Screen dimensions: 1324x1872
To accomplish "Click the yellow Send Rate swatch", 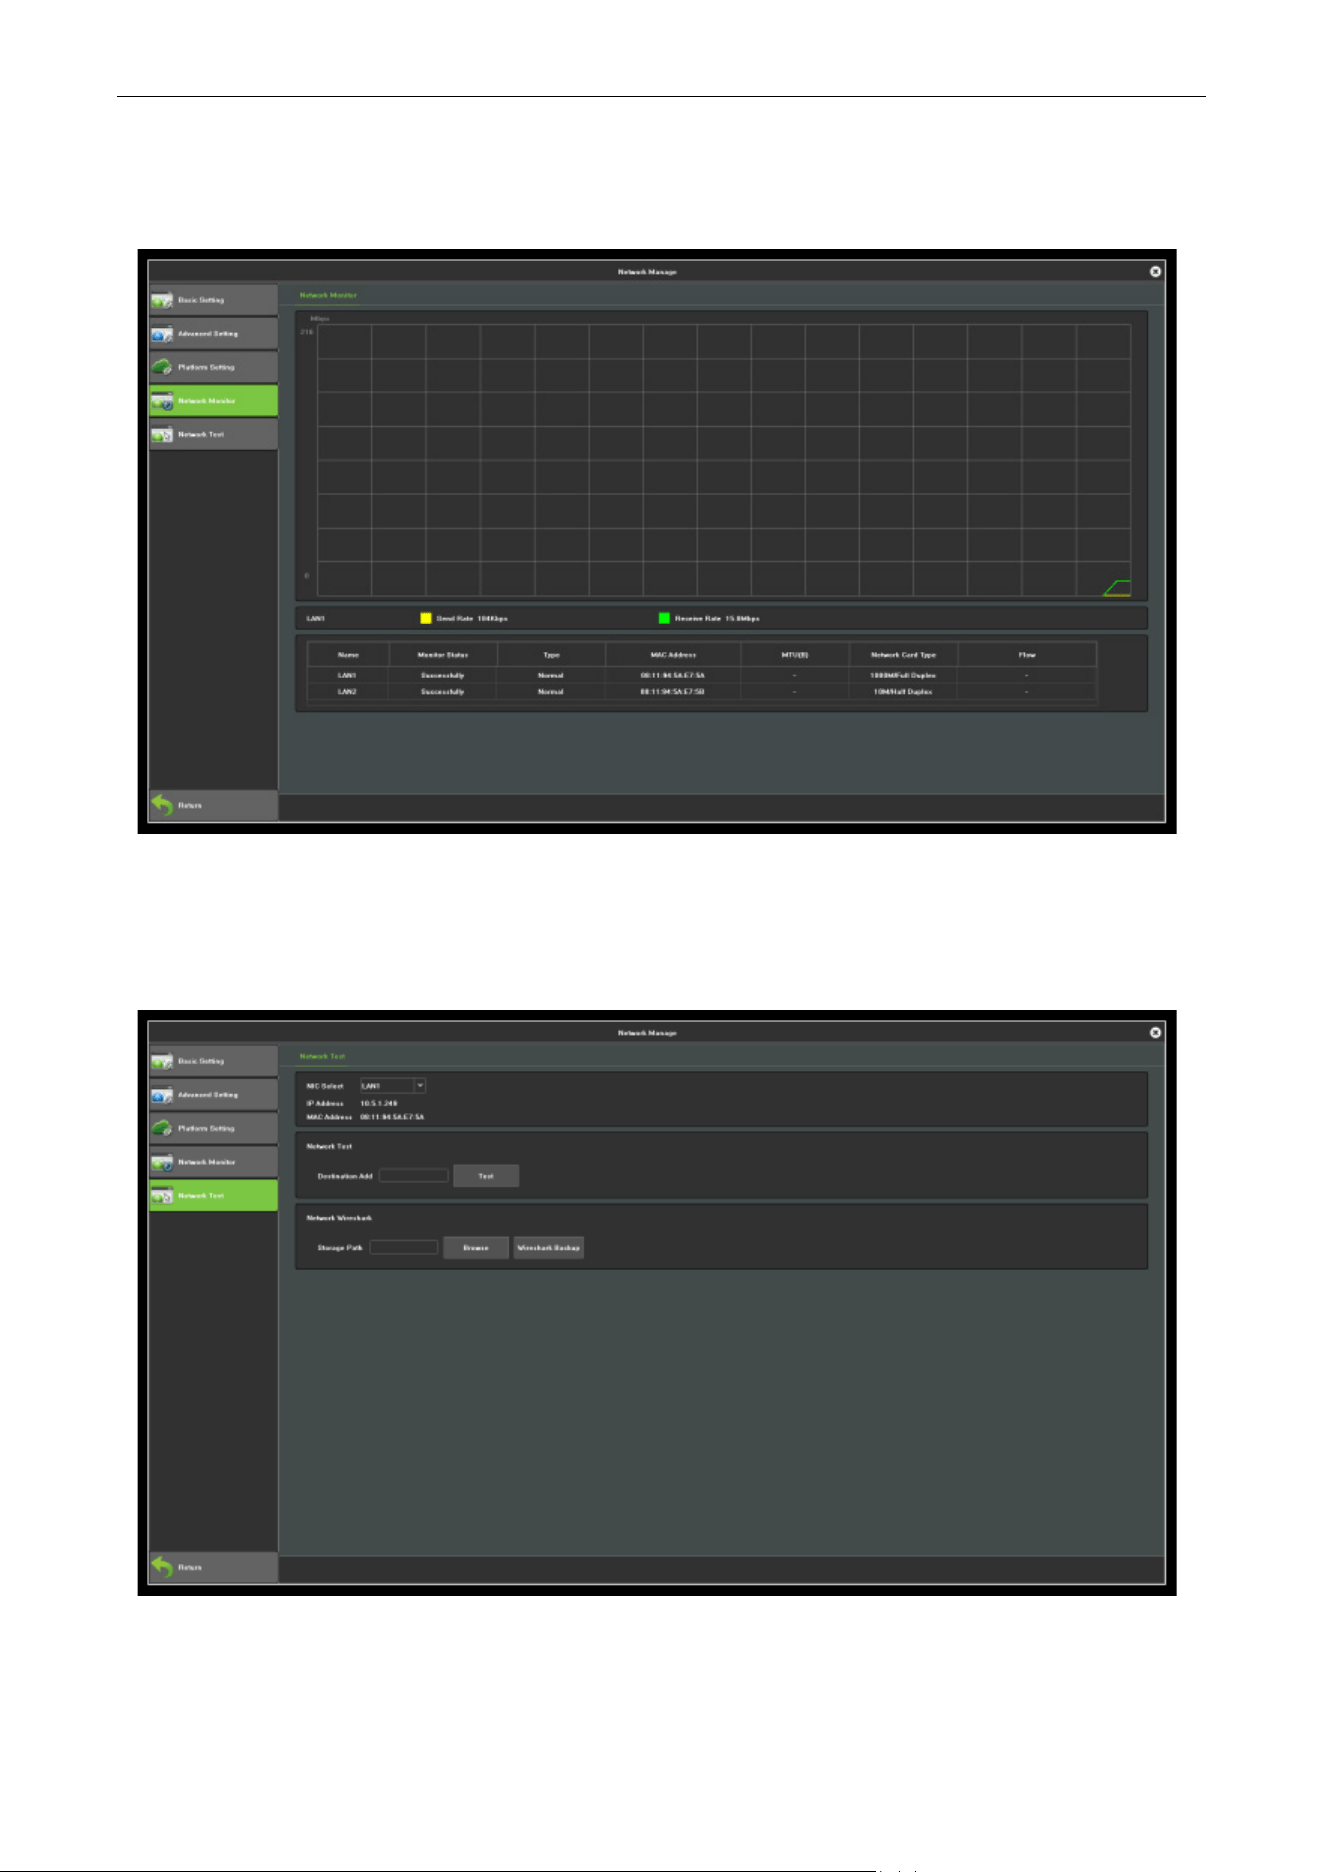I will pos(425,618).
